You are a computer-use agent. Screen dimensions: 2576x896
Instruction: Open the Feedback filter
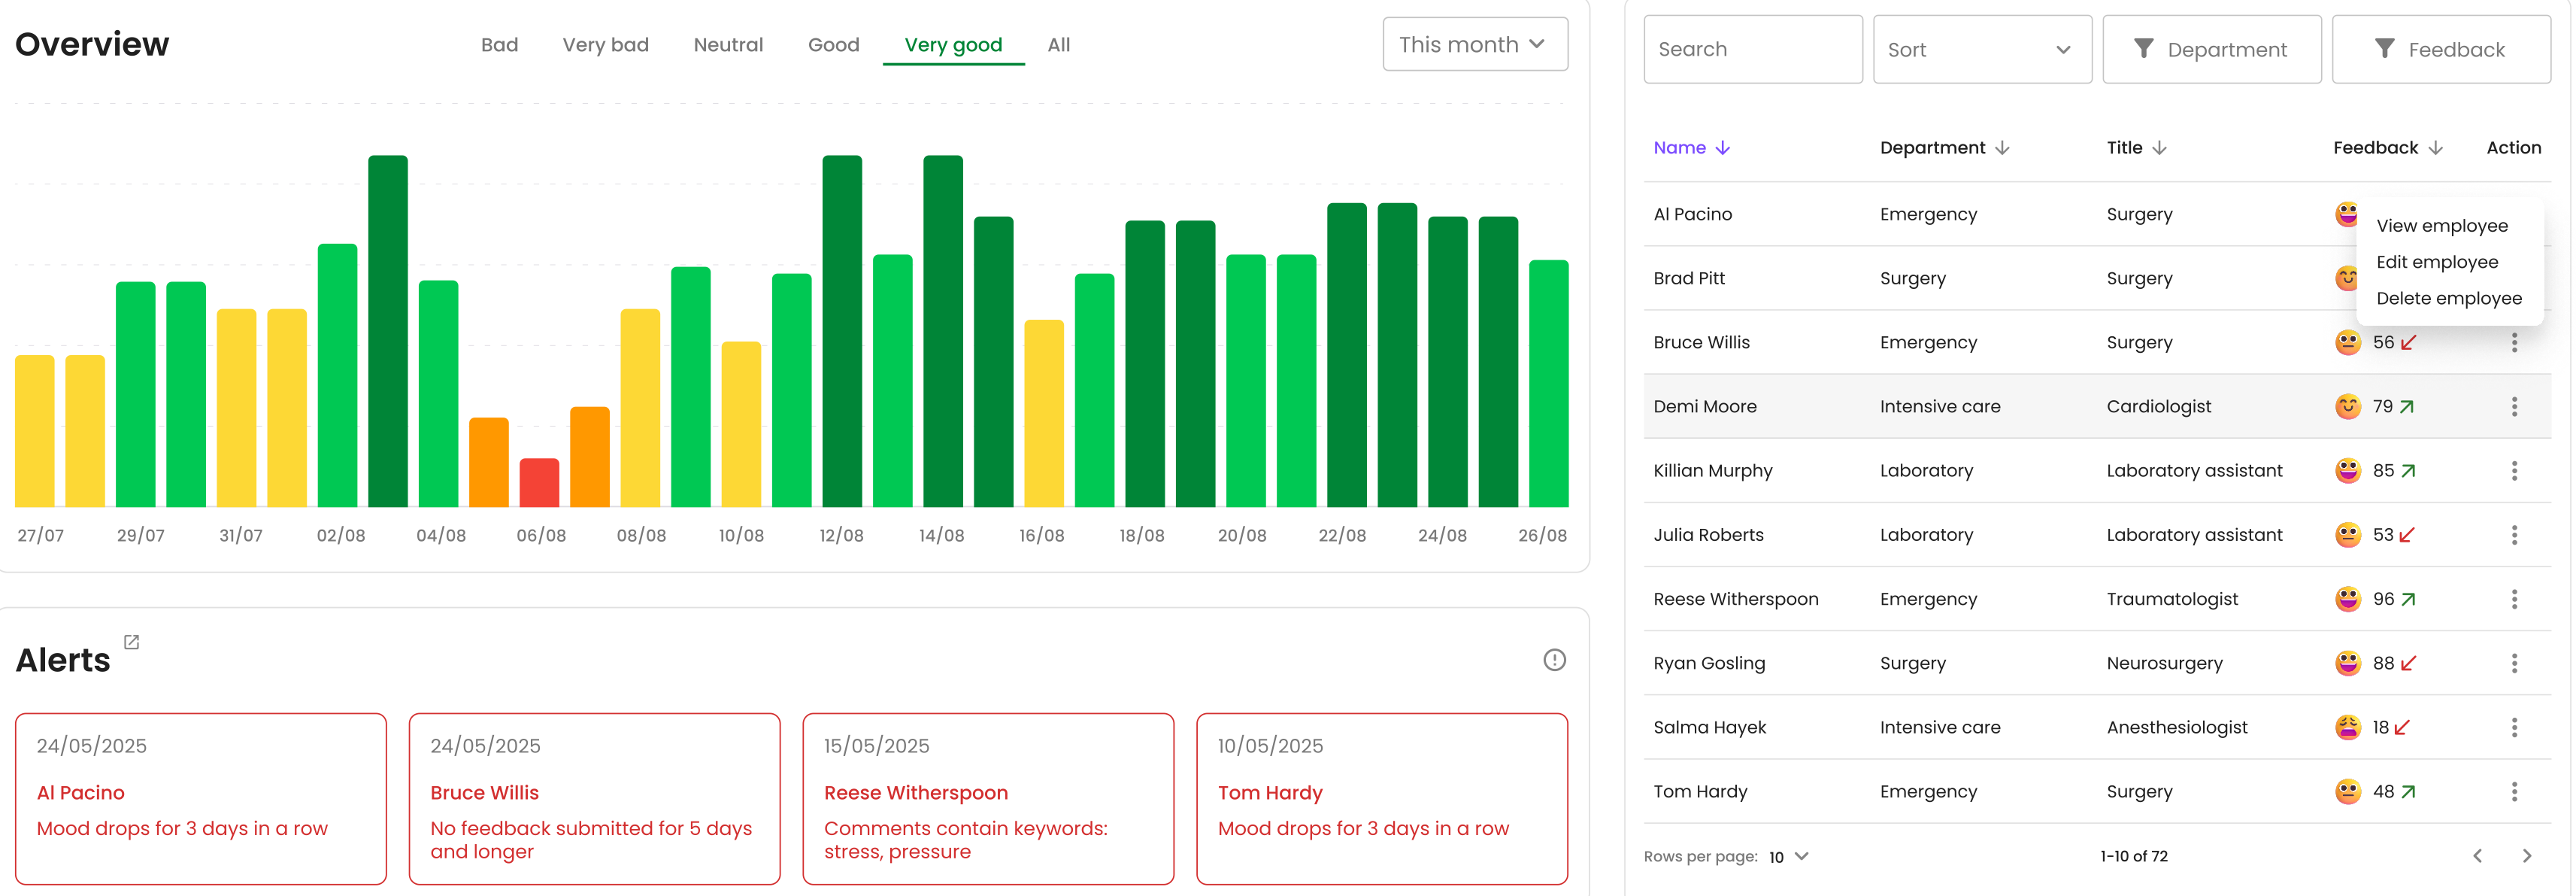click(x=2440, y=49)
